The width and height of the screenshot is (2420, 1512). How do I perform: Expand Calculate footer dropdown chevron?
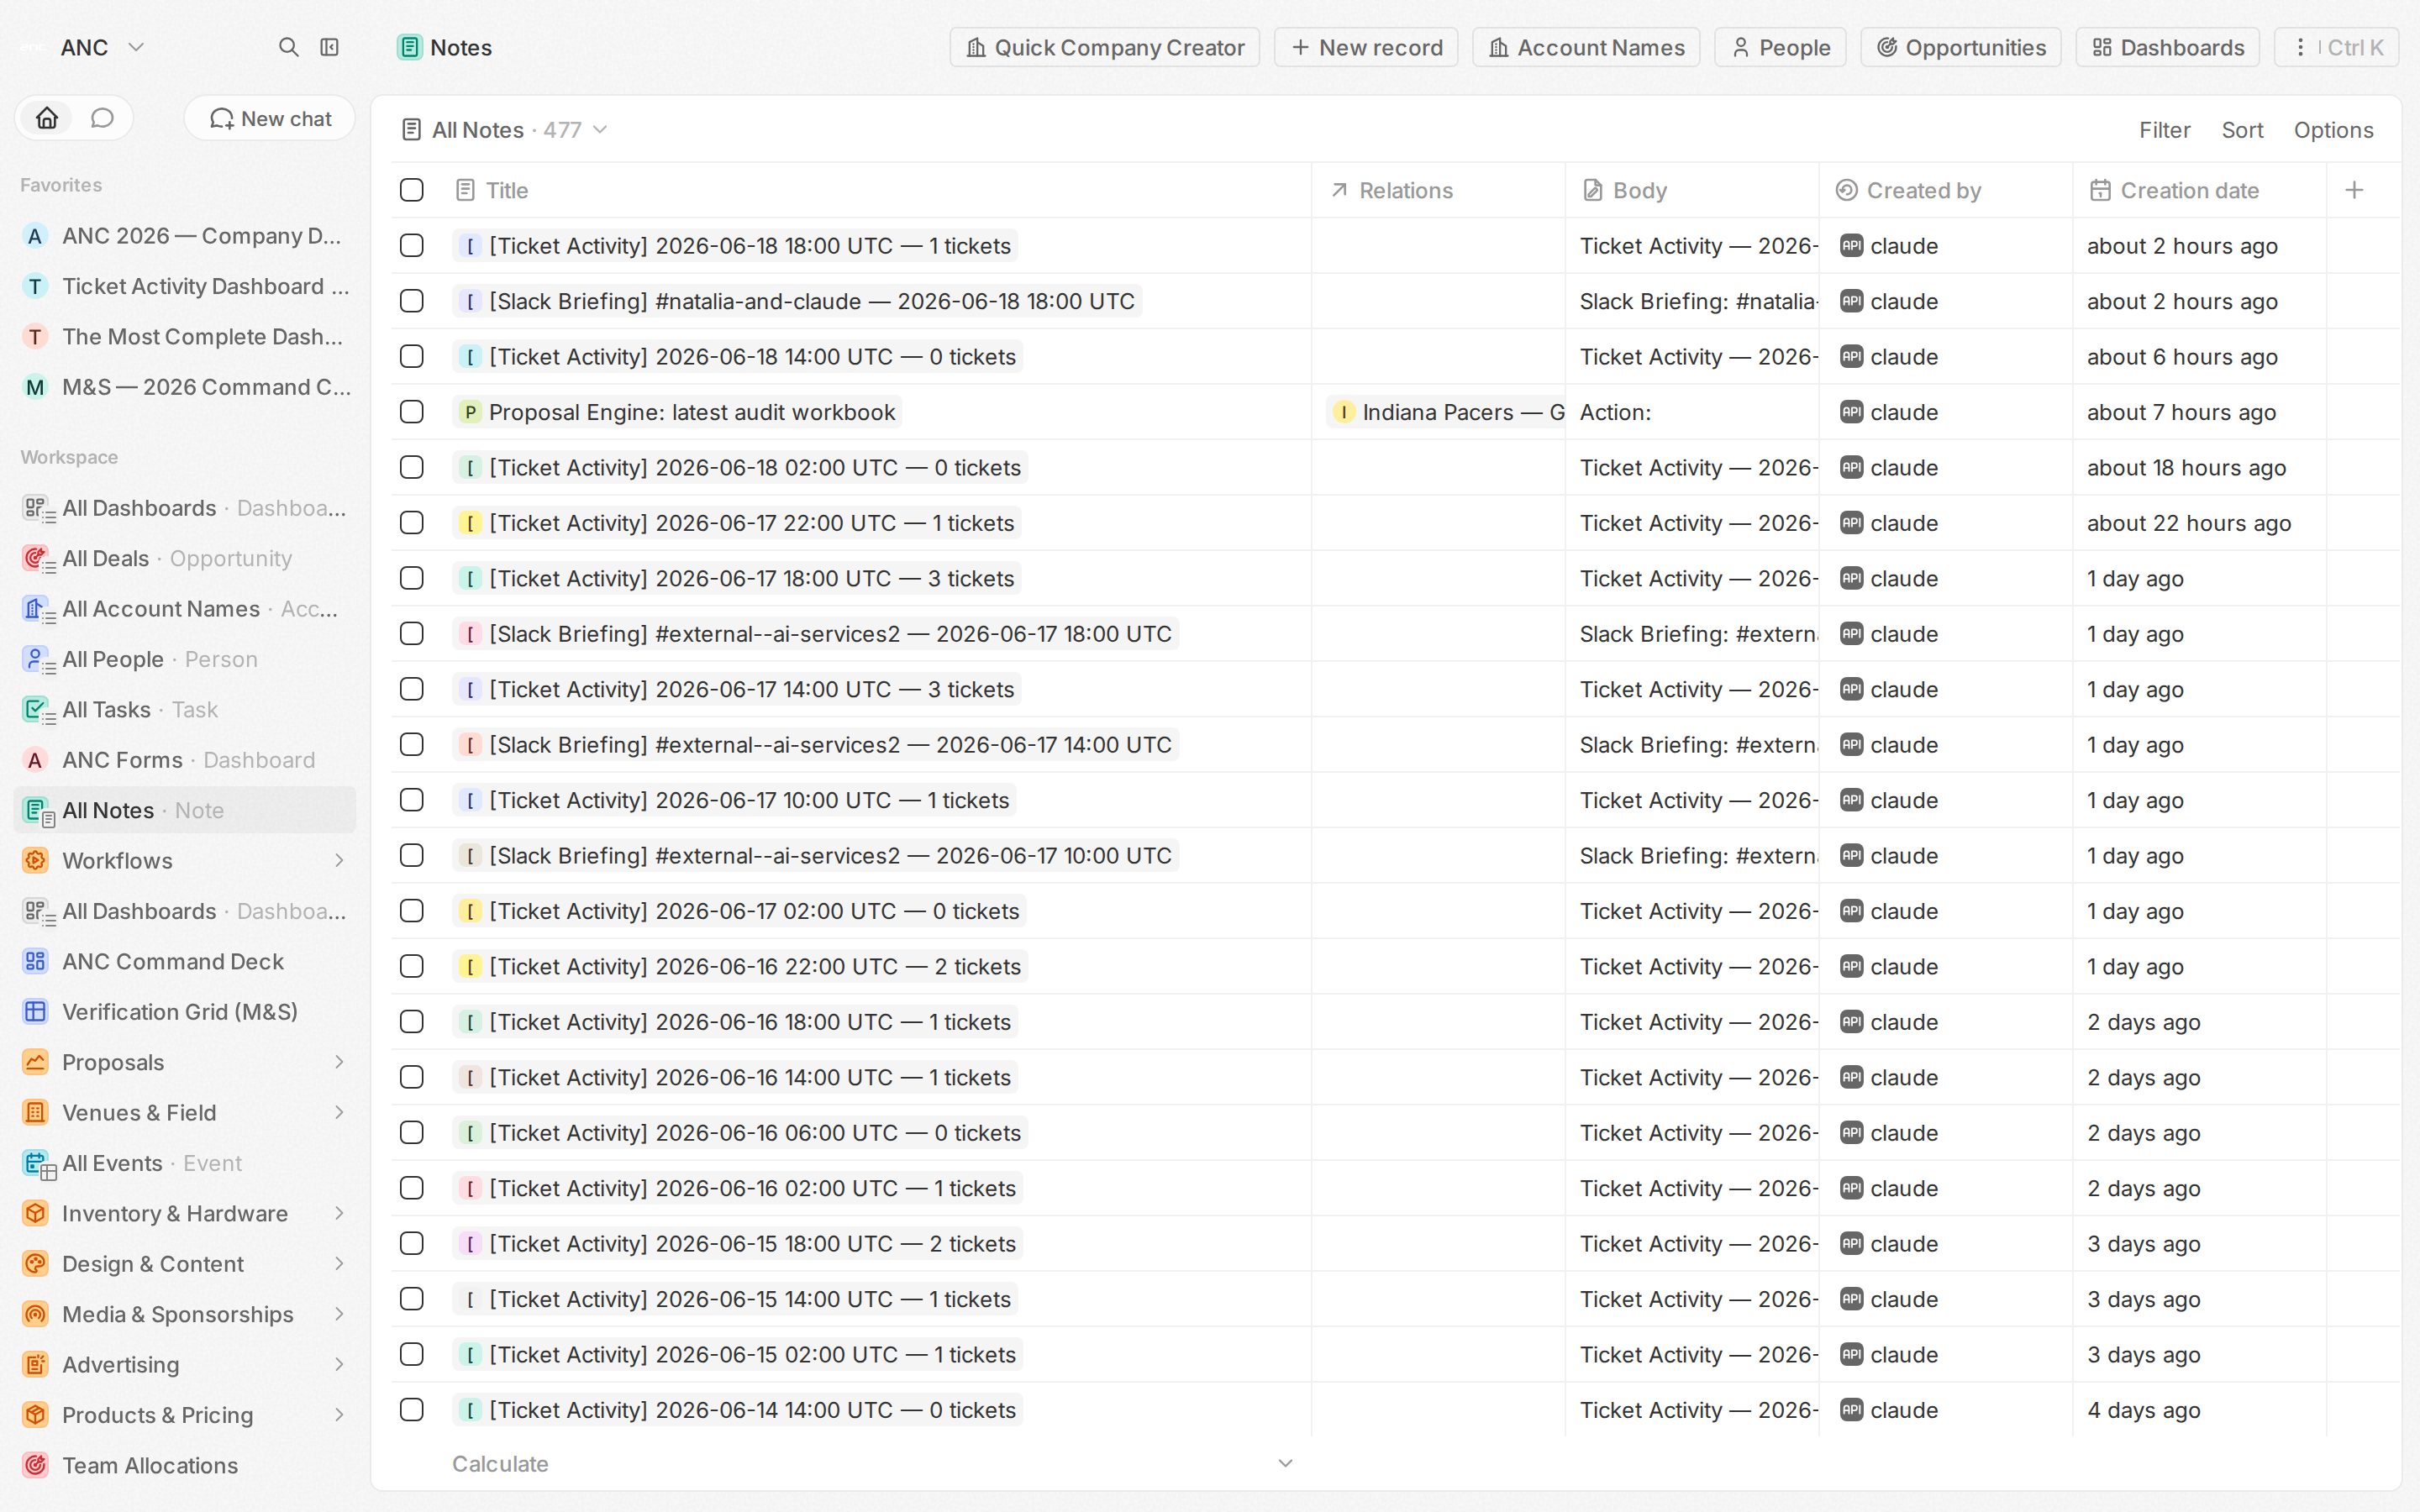(x=1286, y=1463)
